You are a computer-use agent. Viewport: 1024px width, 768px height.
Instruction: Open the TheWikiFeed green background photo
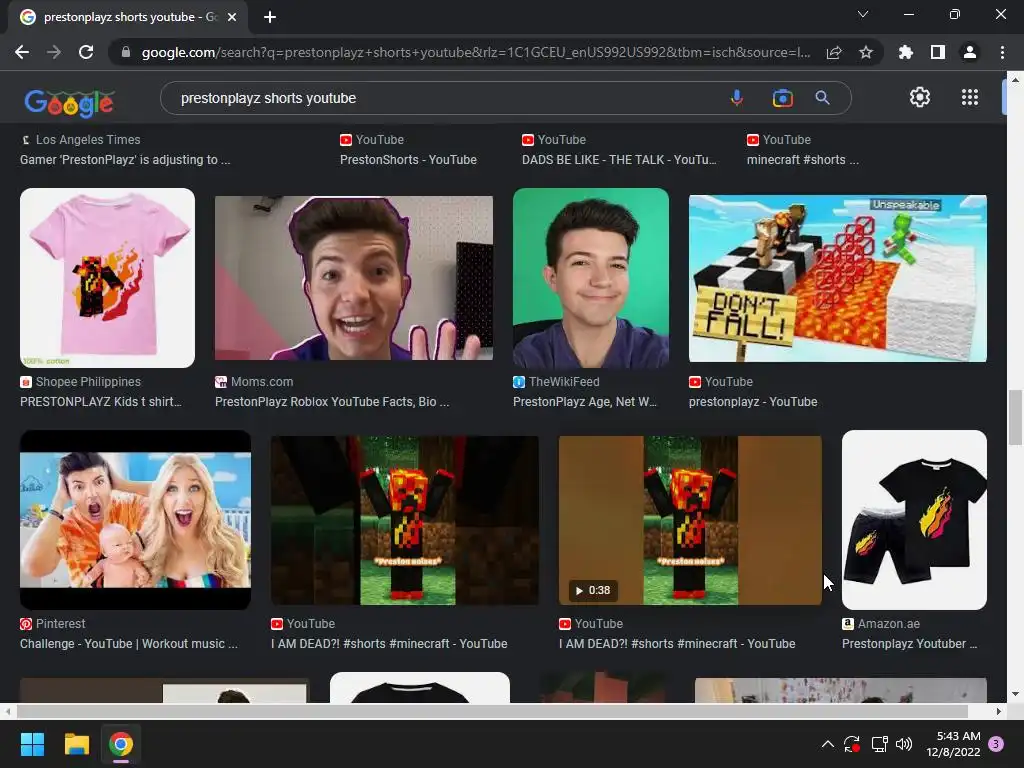(x=590, y=278)
